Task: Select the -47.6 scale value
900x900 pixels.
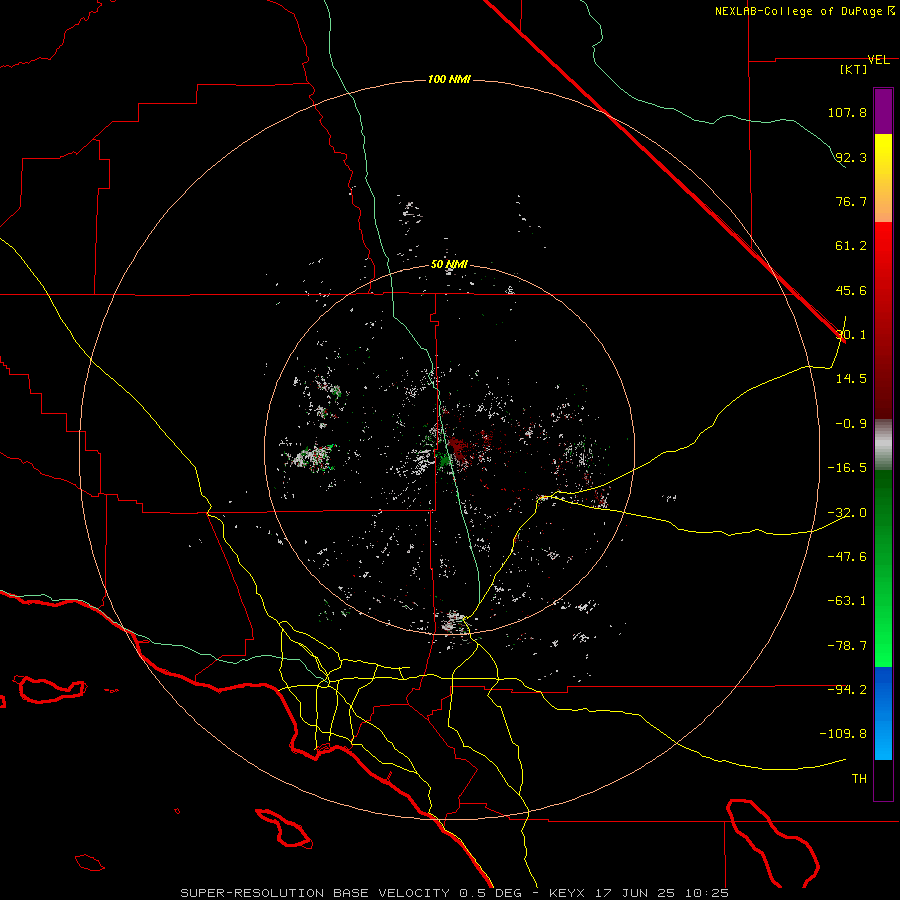Action: point(847,557)
